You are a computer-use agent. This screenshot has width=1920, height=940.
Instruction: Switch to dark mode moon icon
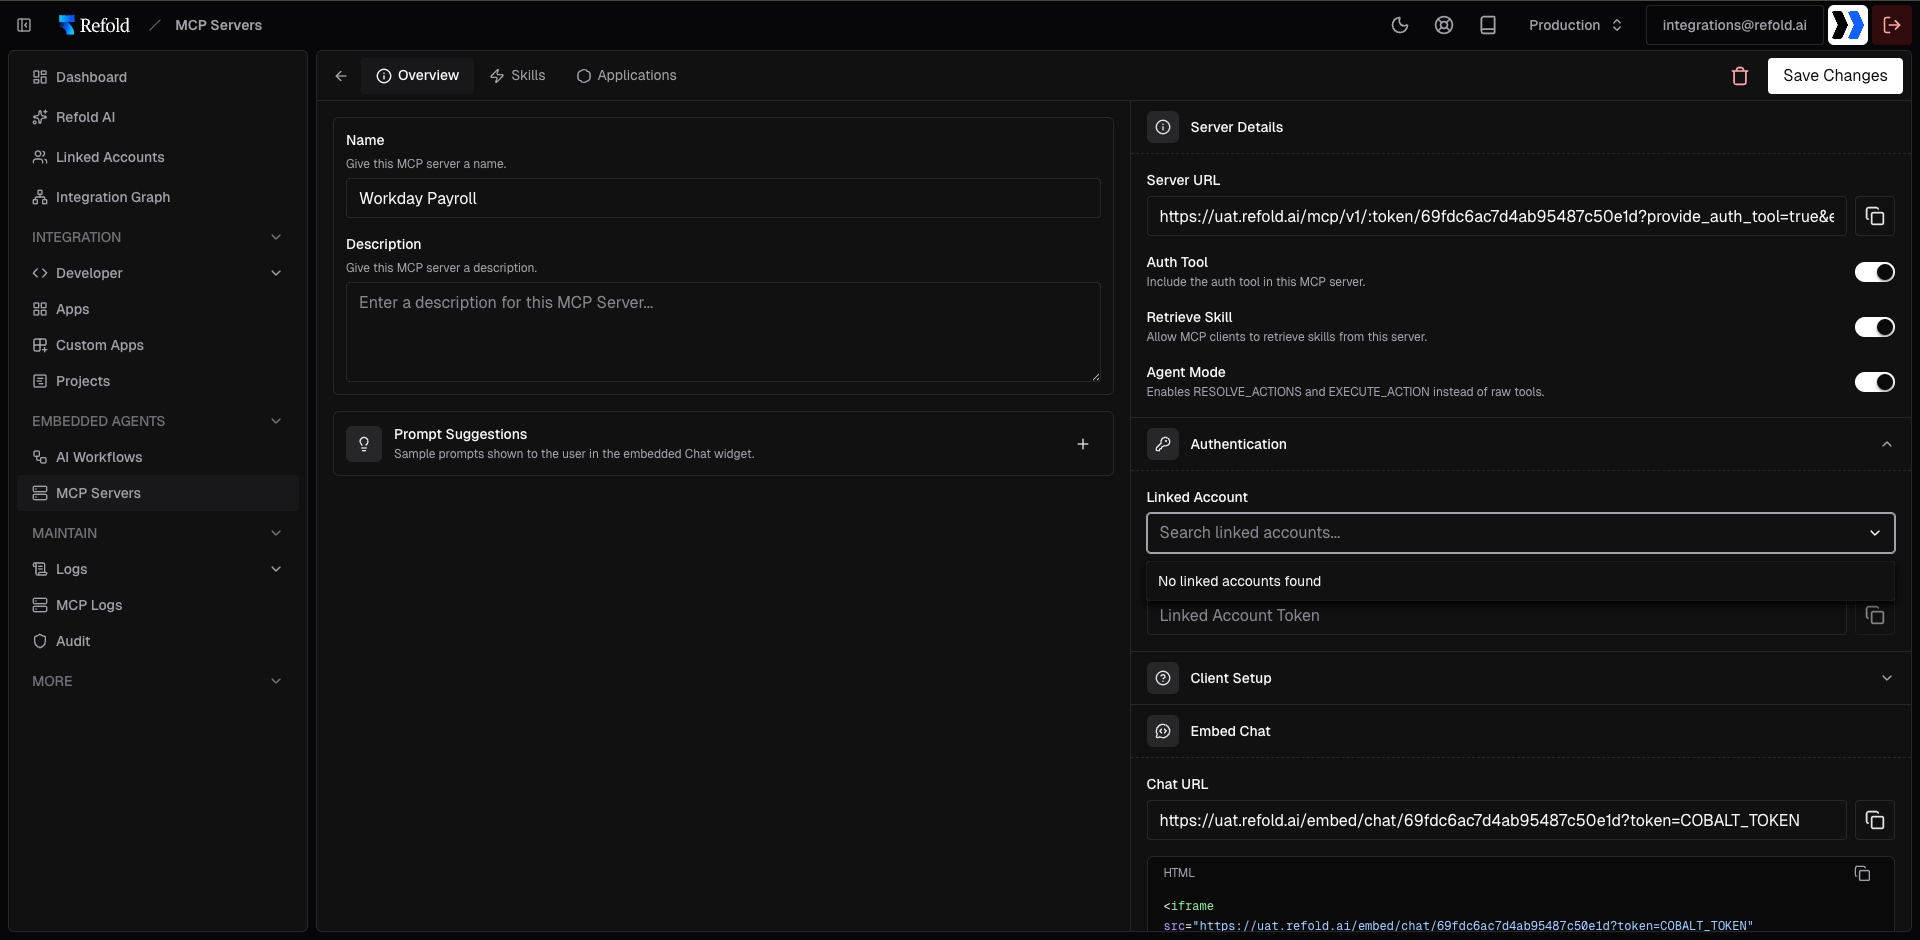coord(1400,25)
